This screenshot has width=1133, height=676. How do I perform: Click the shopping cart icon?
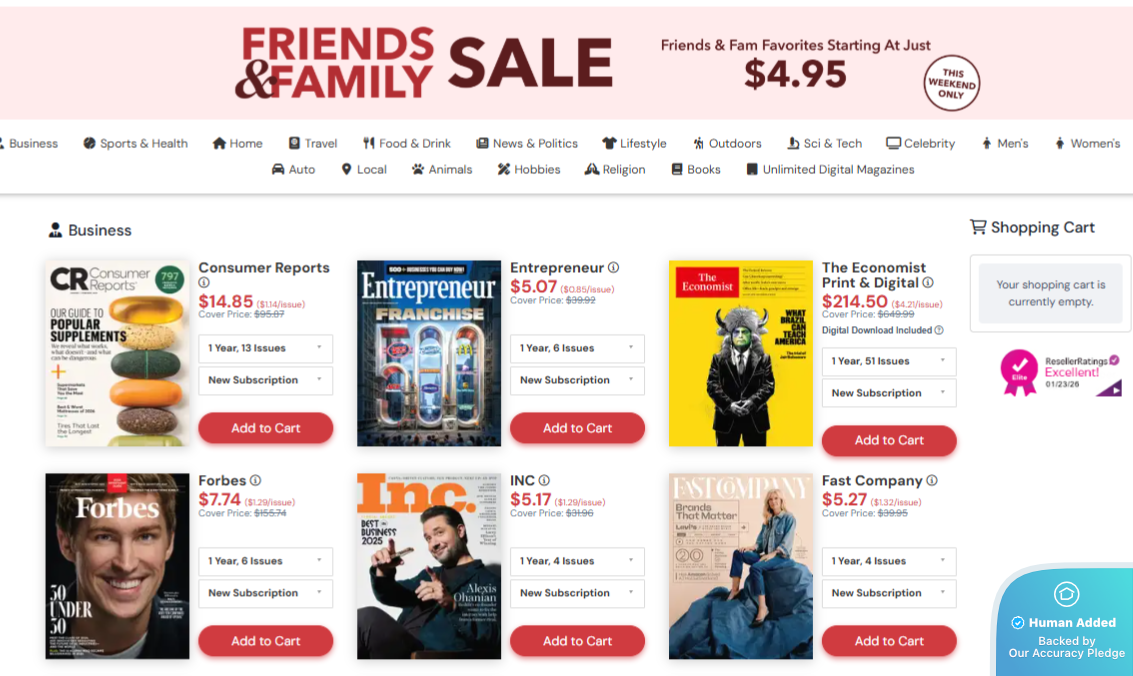pyautogui.click(x=978, y=228)
